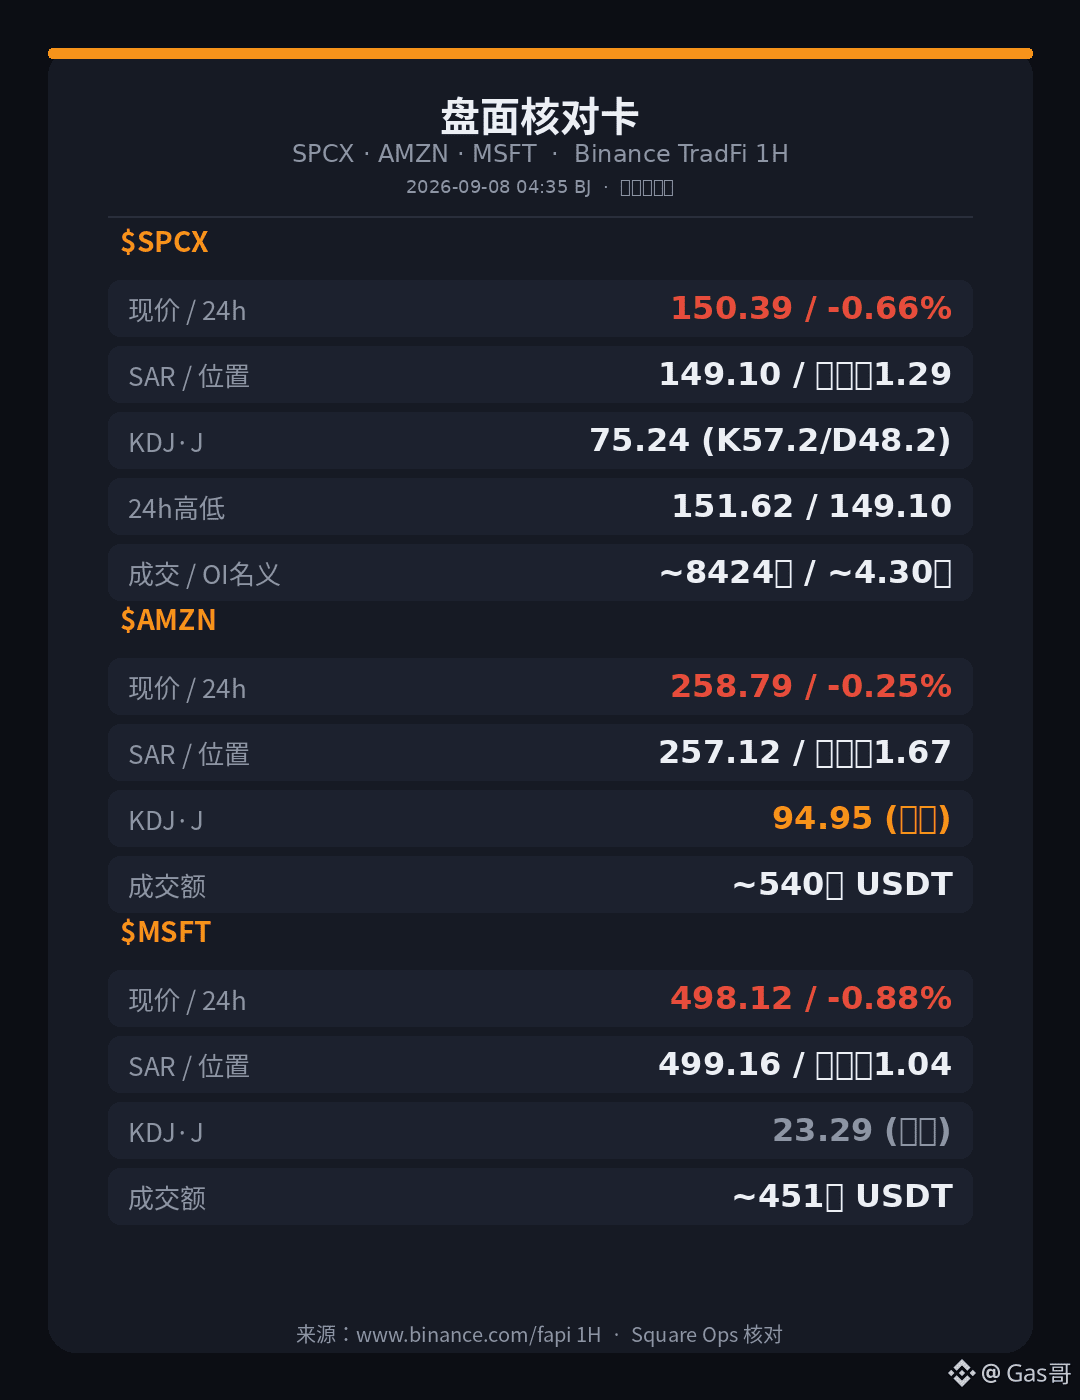Open the $MSFT ticker heading
The height and width of the screenshot is (1400, 1080).
pos(165,932)
